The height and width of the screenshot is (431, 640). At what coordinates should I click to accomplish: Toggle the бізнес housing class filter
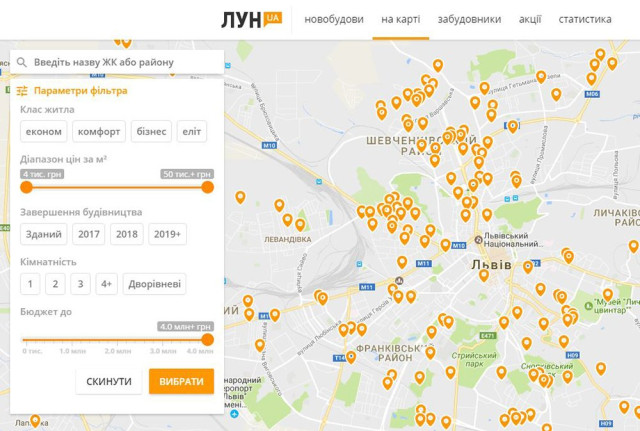(x=151, y=131)
